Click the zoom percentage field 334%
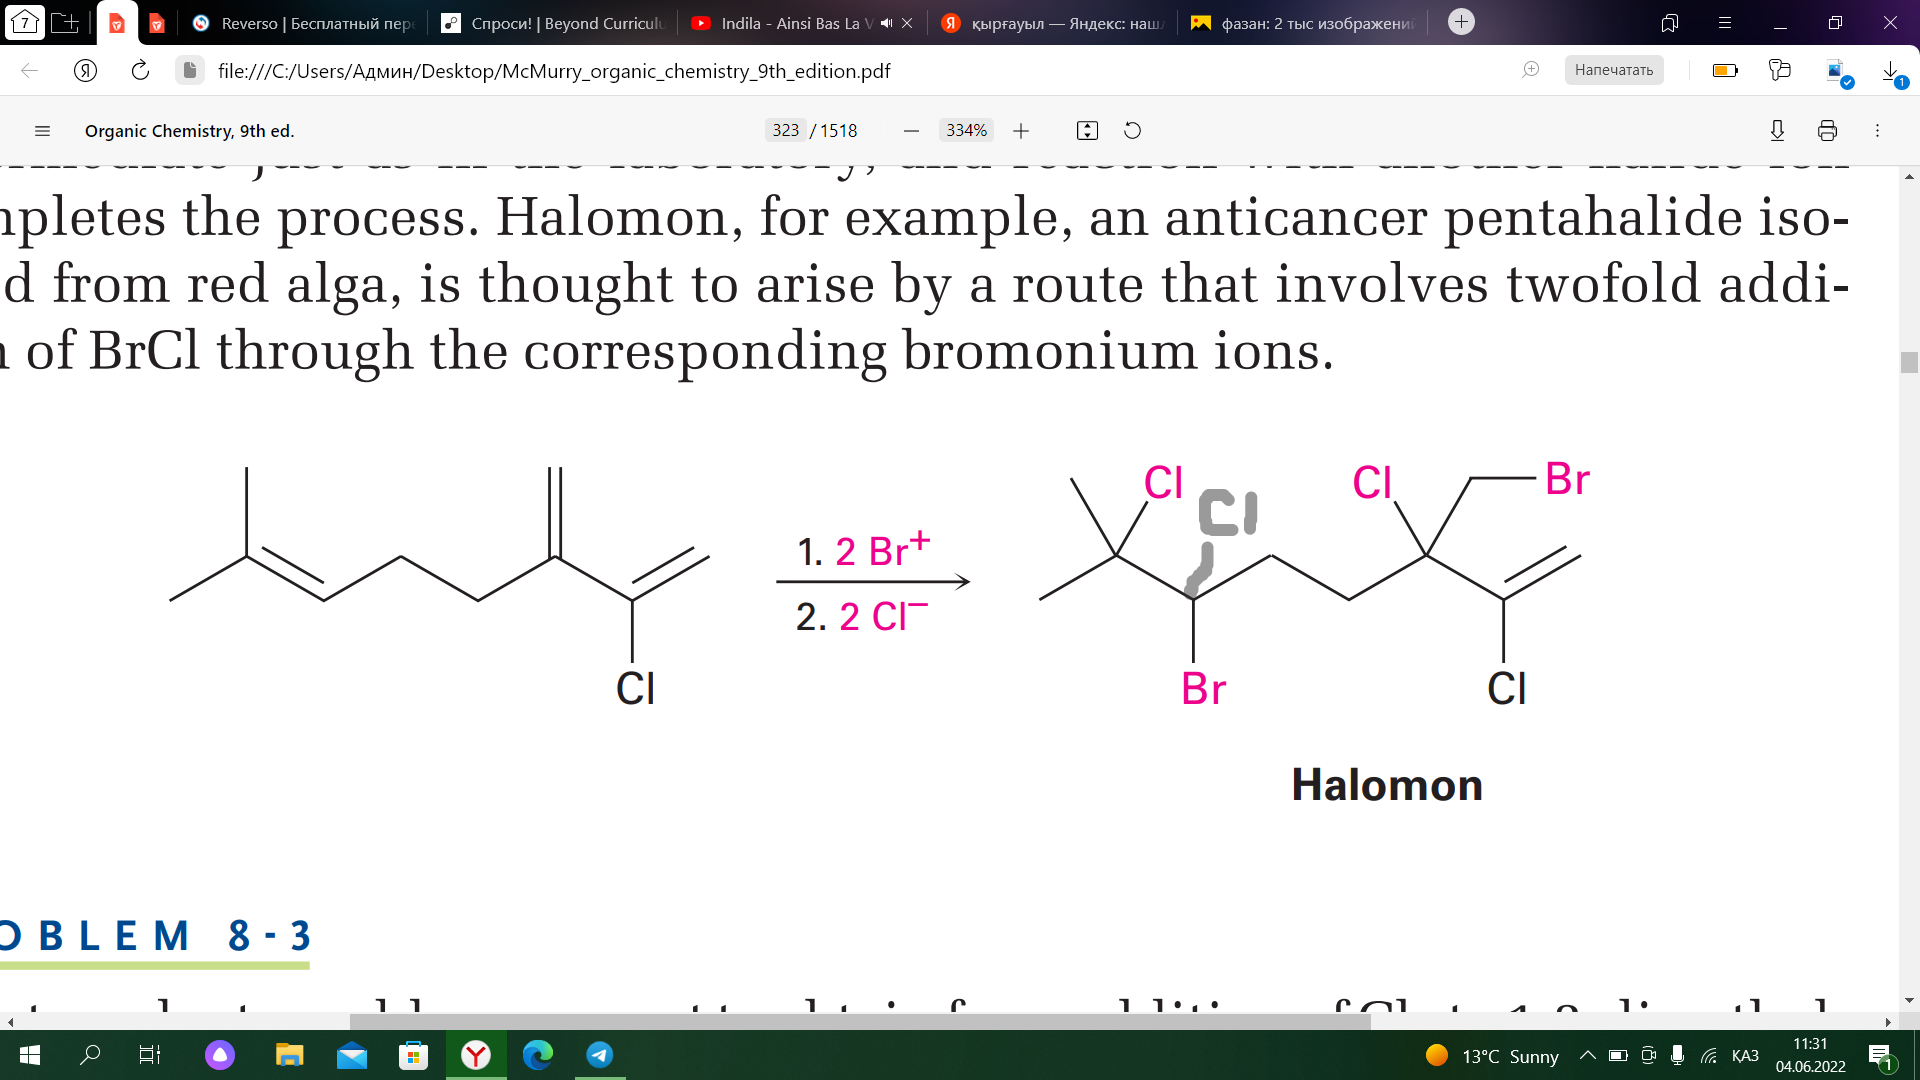Image resolution: width=1920 pixels, height=1080 pixels. pos(966,131)
